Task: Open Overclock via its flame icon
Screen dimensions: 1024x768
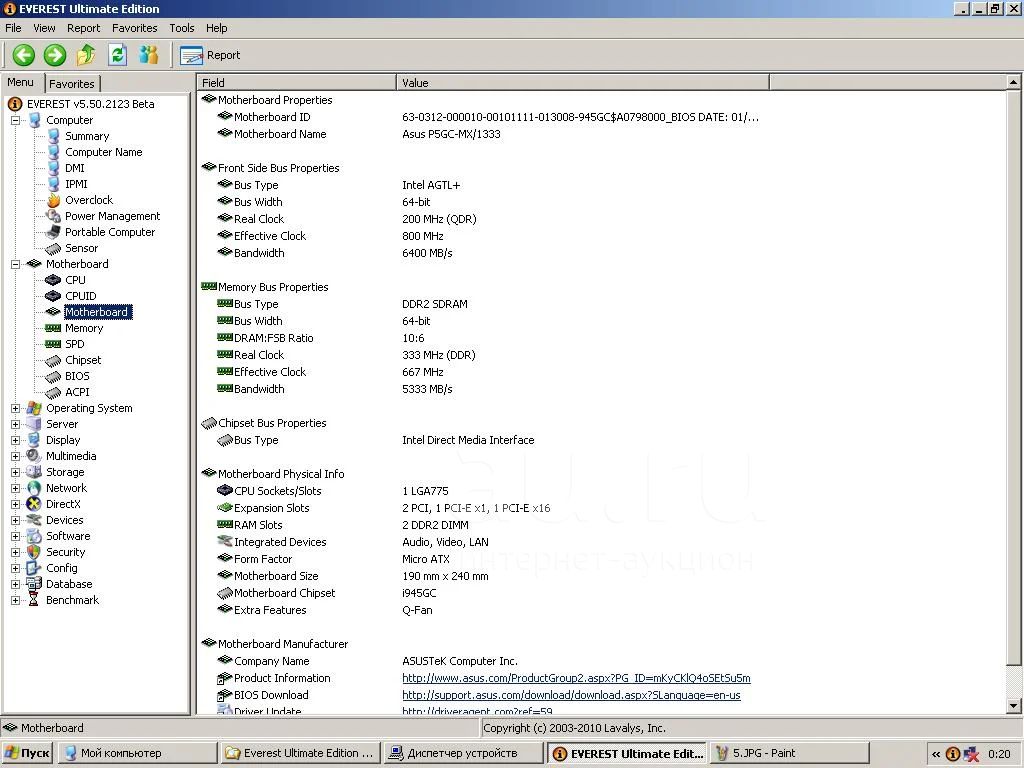Action: tap(54, 200)
